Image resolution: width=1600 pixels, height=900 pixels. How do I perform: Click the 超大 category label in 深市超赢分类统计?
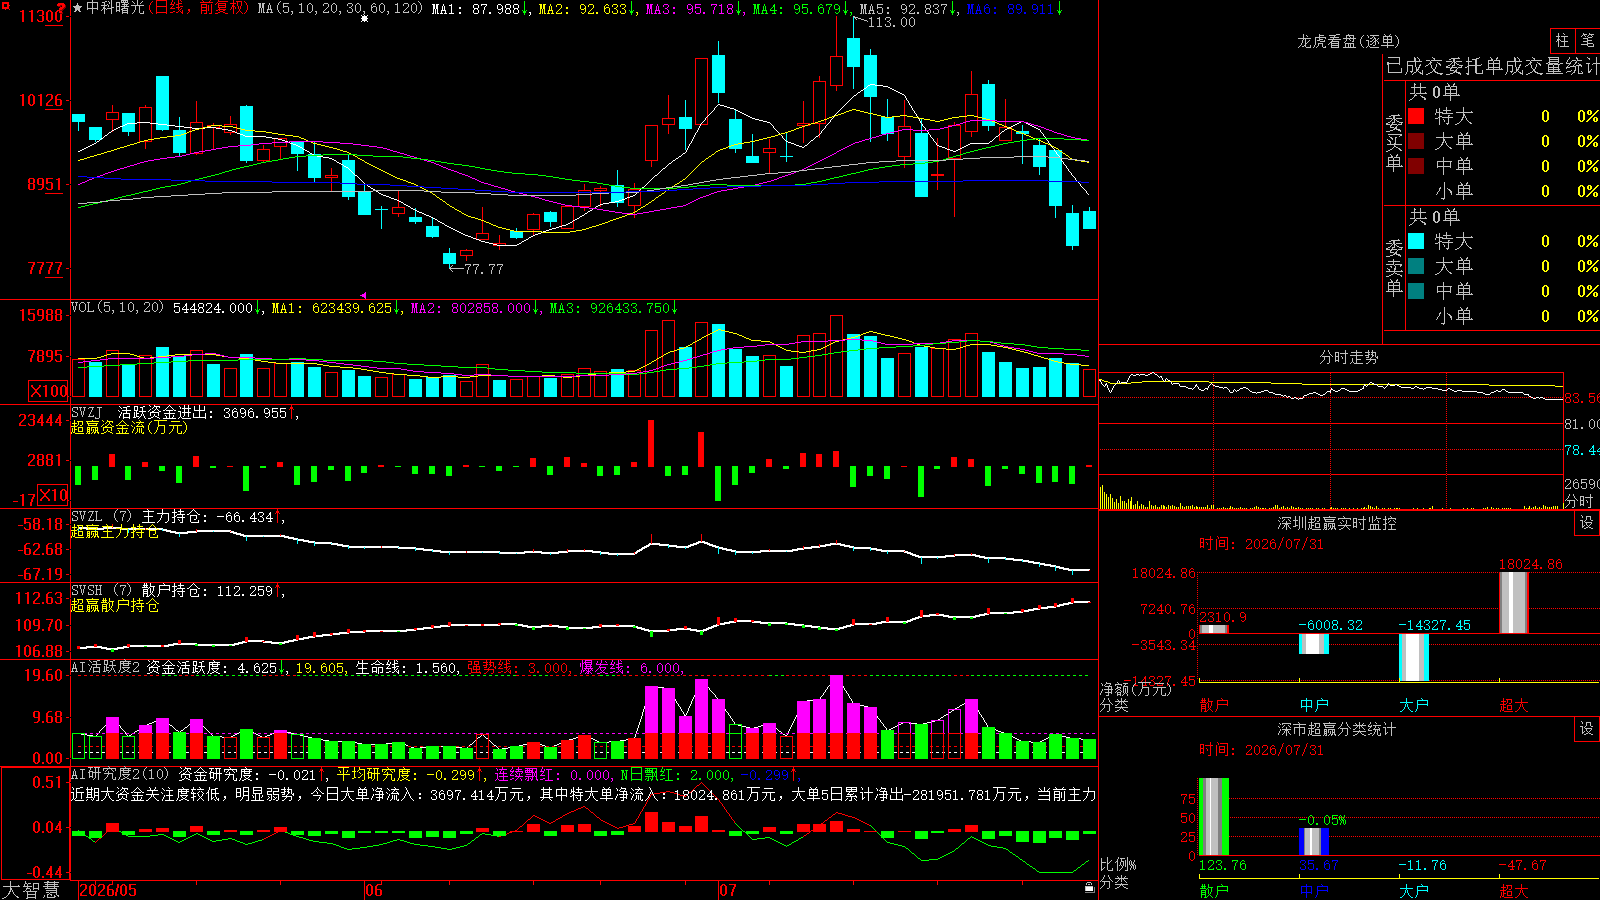[x=1514, y=891]
